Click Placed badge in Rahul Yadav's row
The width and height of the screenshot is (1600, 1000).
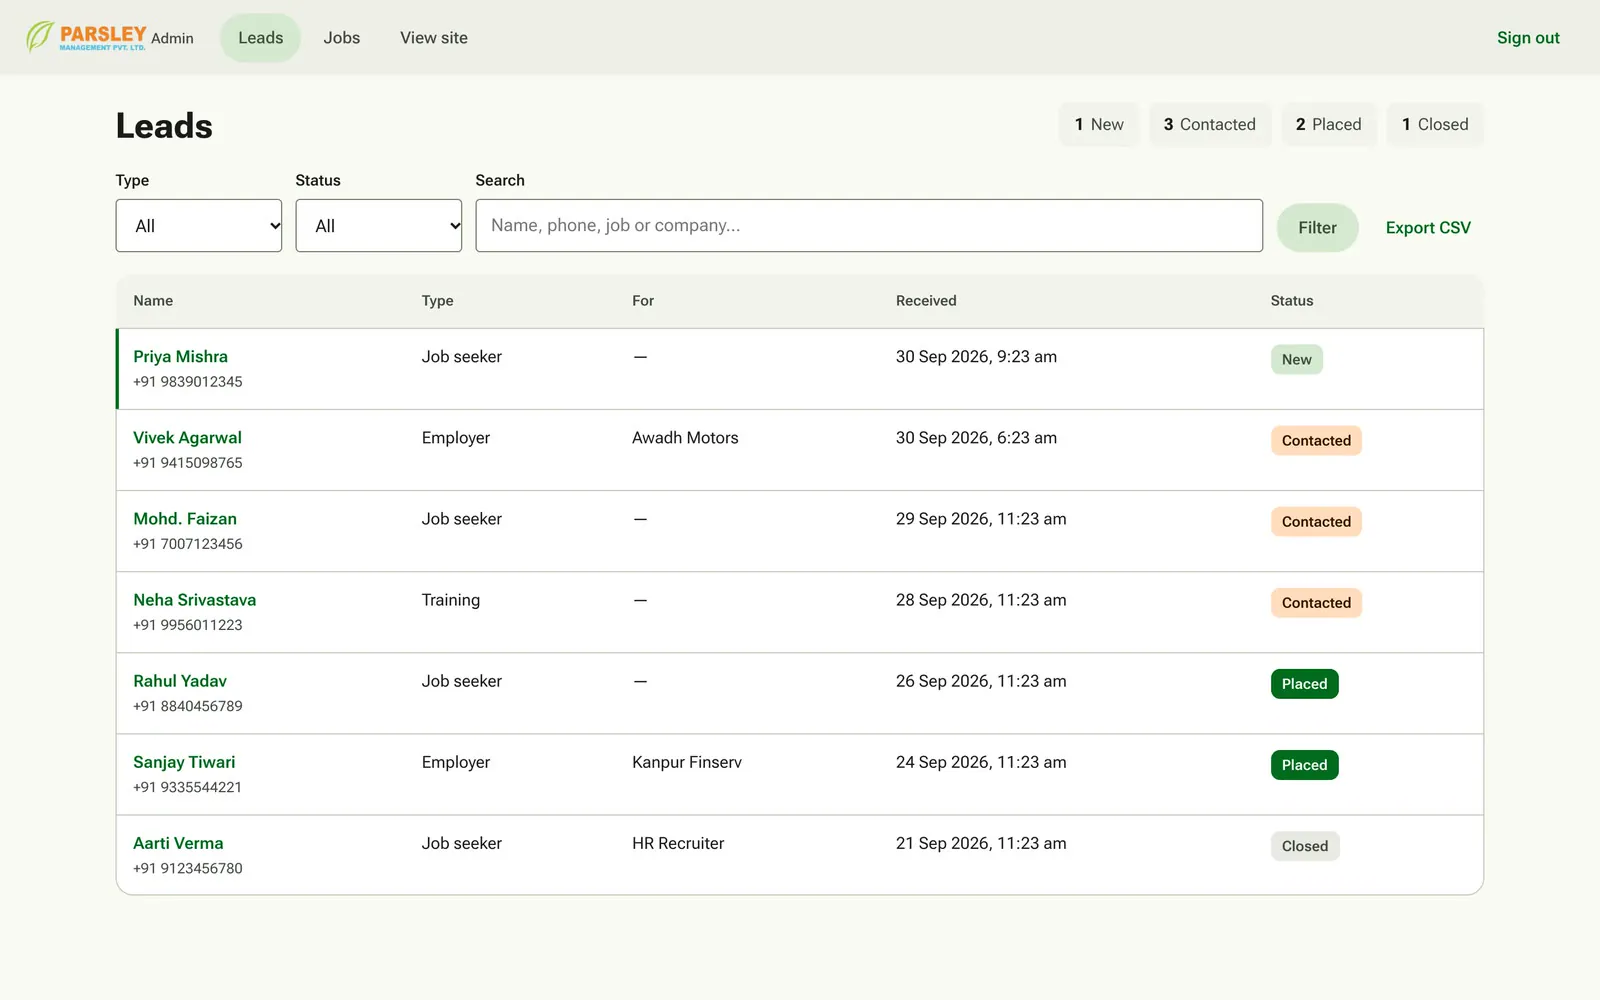[1304, 684]
